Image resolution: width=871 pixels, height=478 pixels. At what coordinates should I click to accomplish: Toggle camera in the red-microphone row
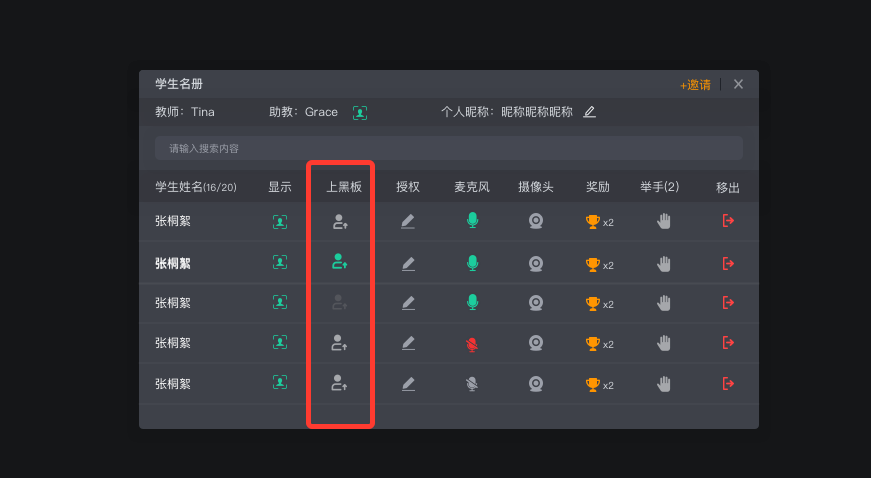point(535,343)
